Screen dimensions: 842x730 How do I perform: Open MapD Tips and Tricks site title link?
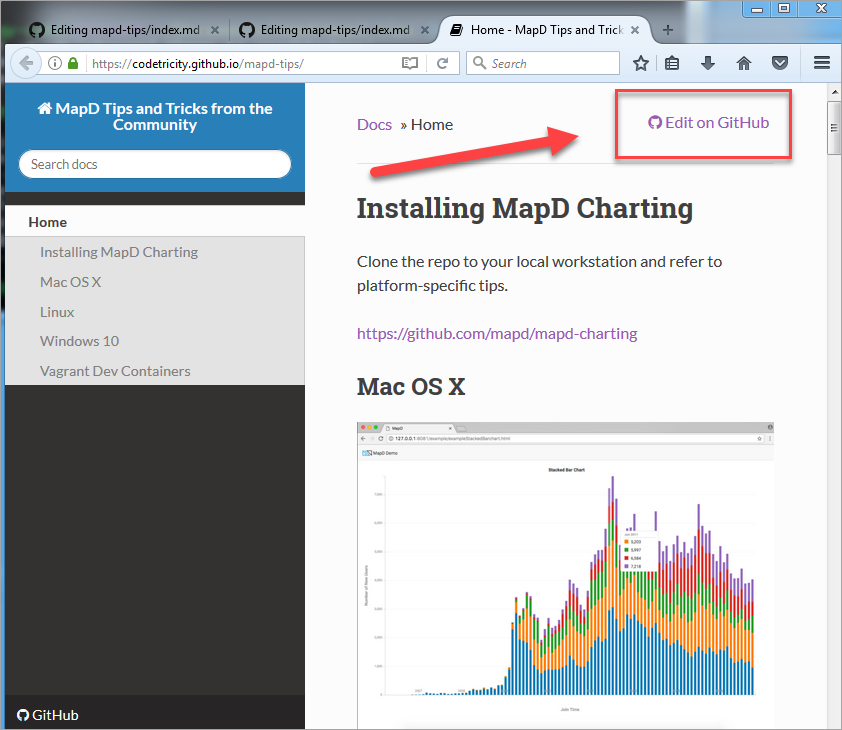point(155,117)
